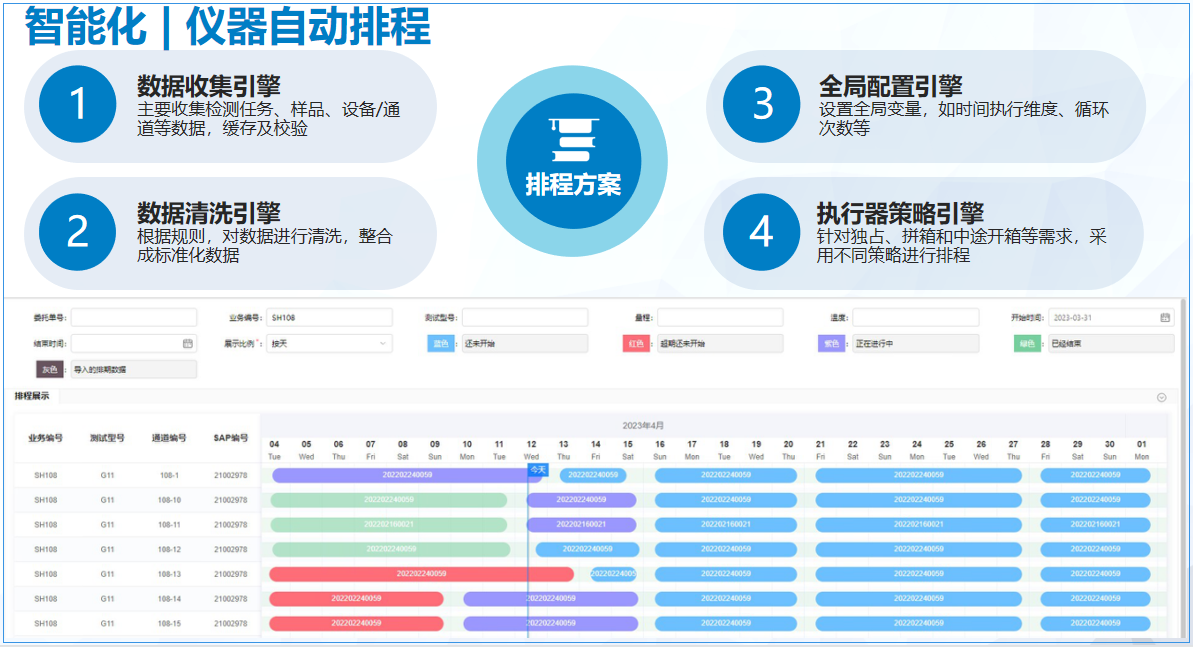The image size is (1193, 647).
Task: Click the number 3 global config circle
Action: tap(762, 103)
